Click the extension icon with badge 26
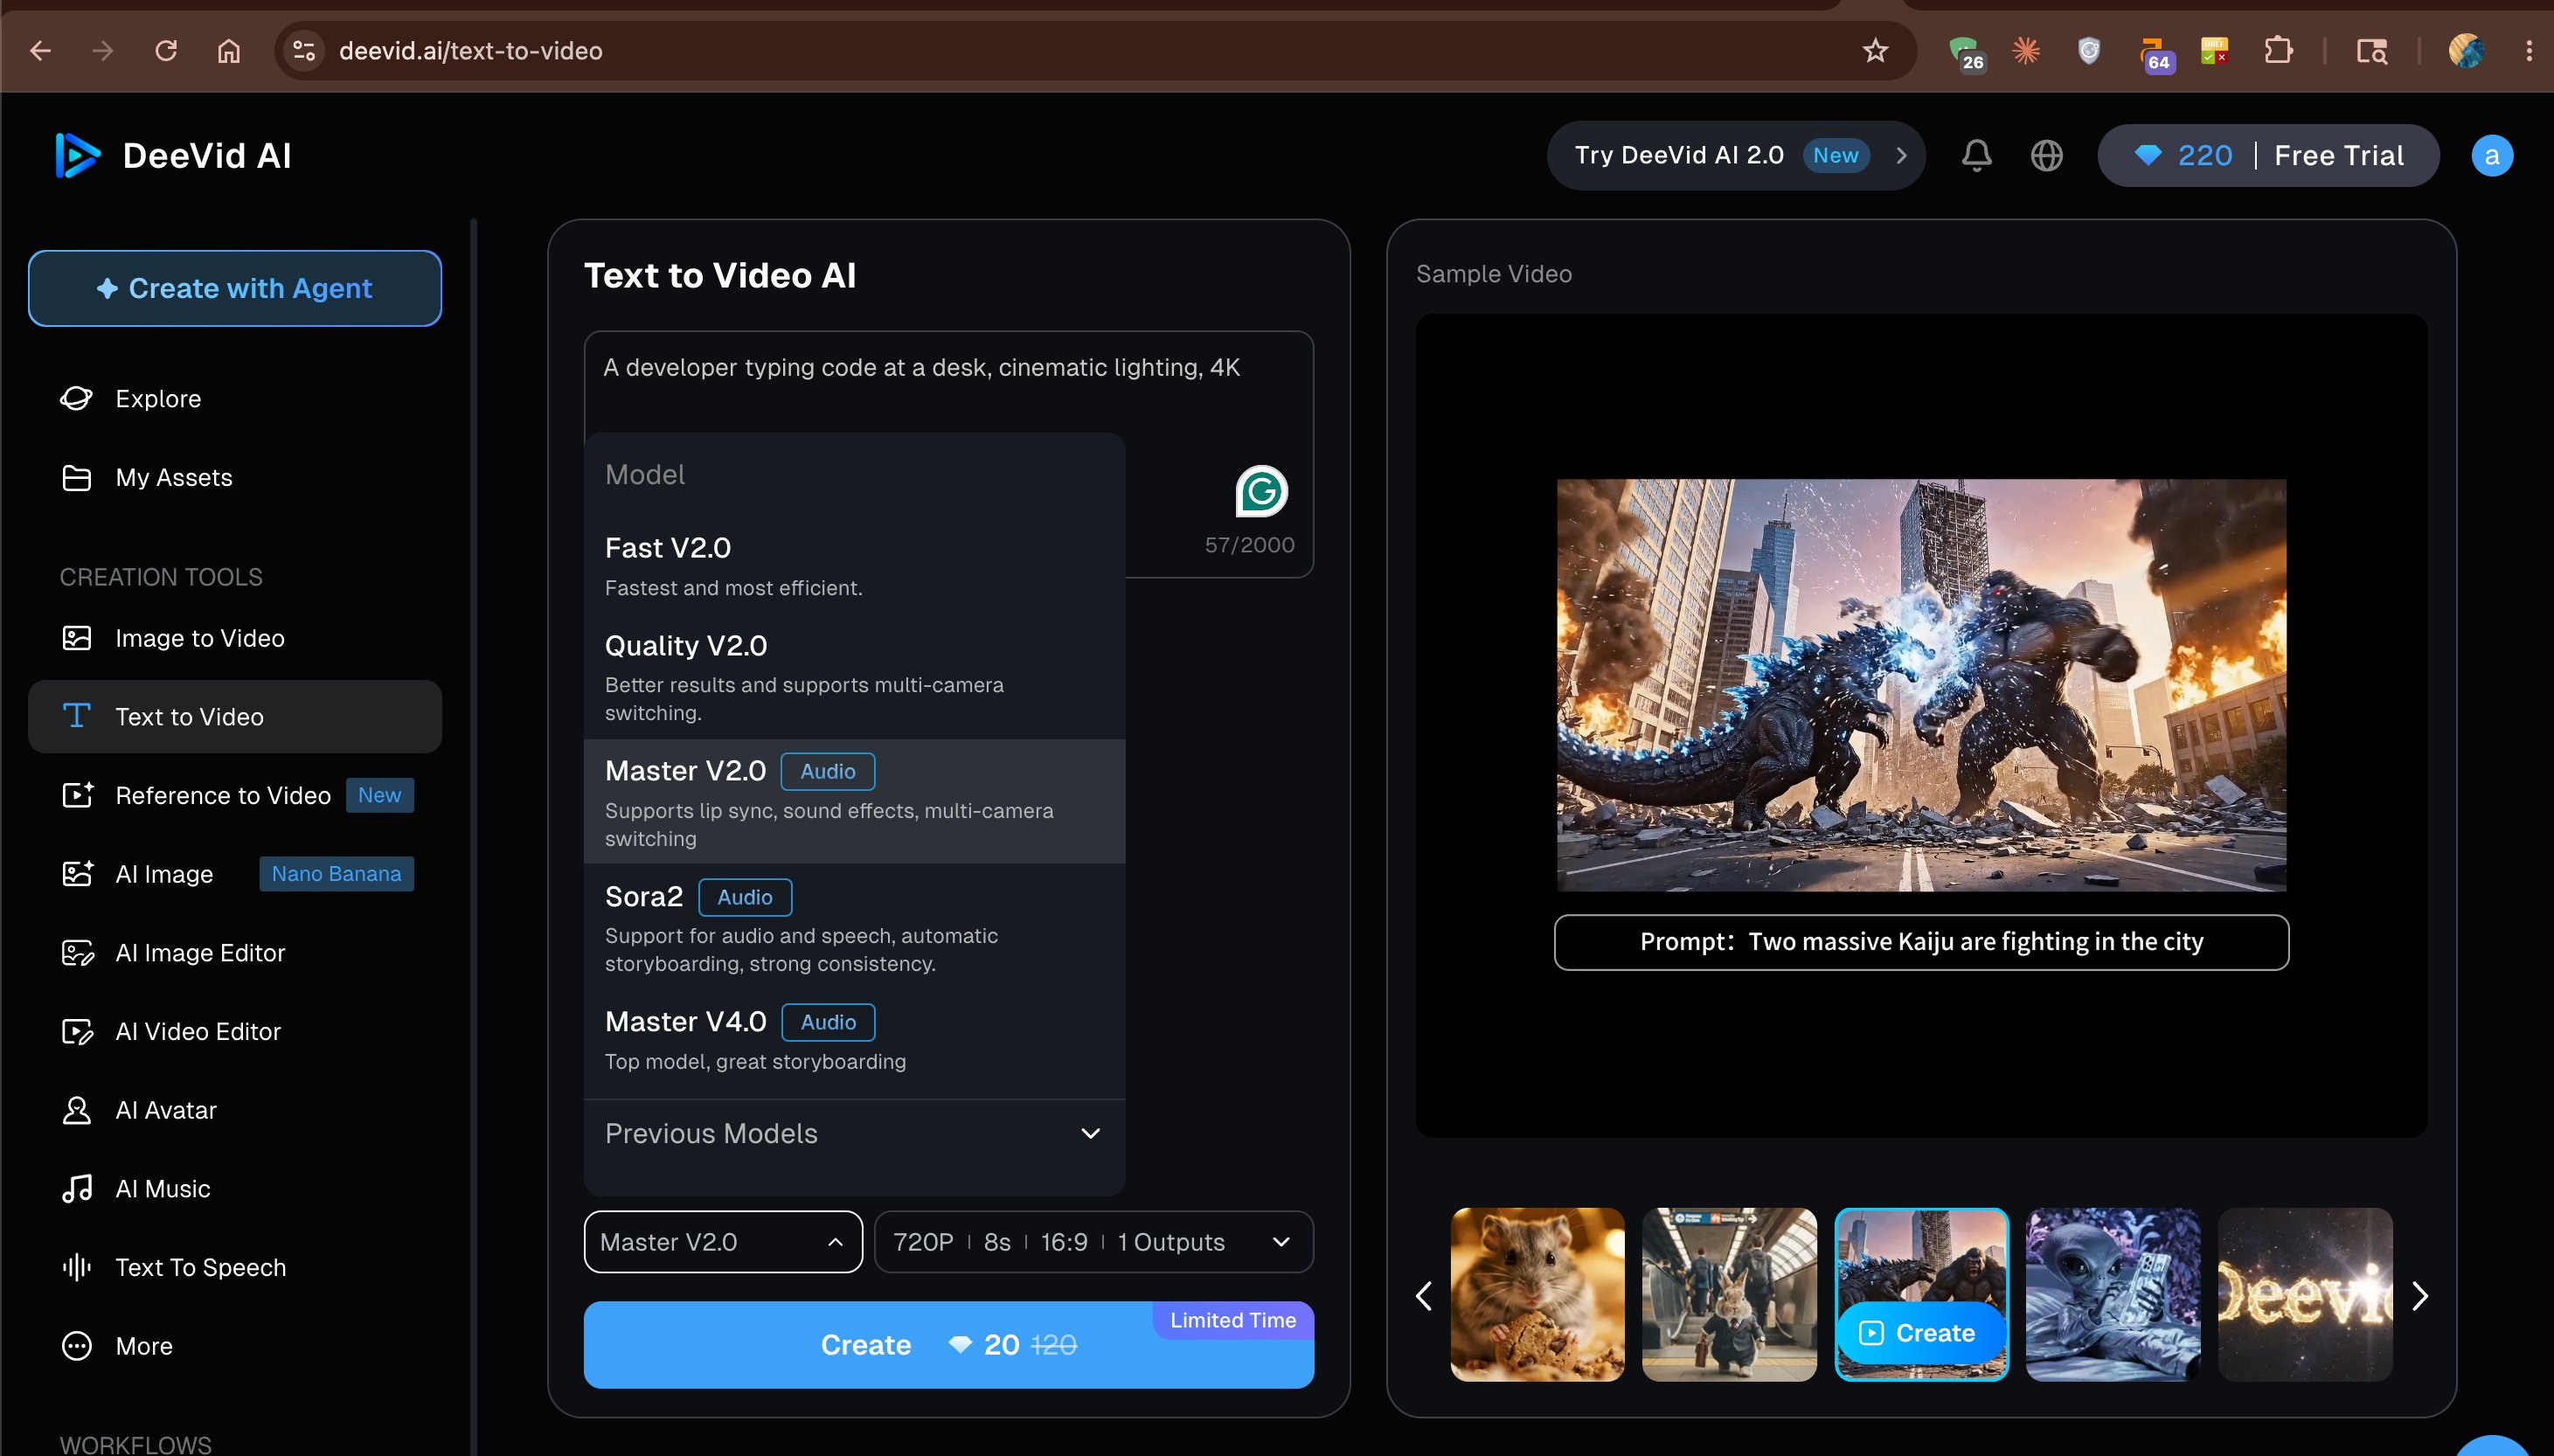Viewport: 2554px width, 1456px height. pos(1967,53)
